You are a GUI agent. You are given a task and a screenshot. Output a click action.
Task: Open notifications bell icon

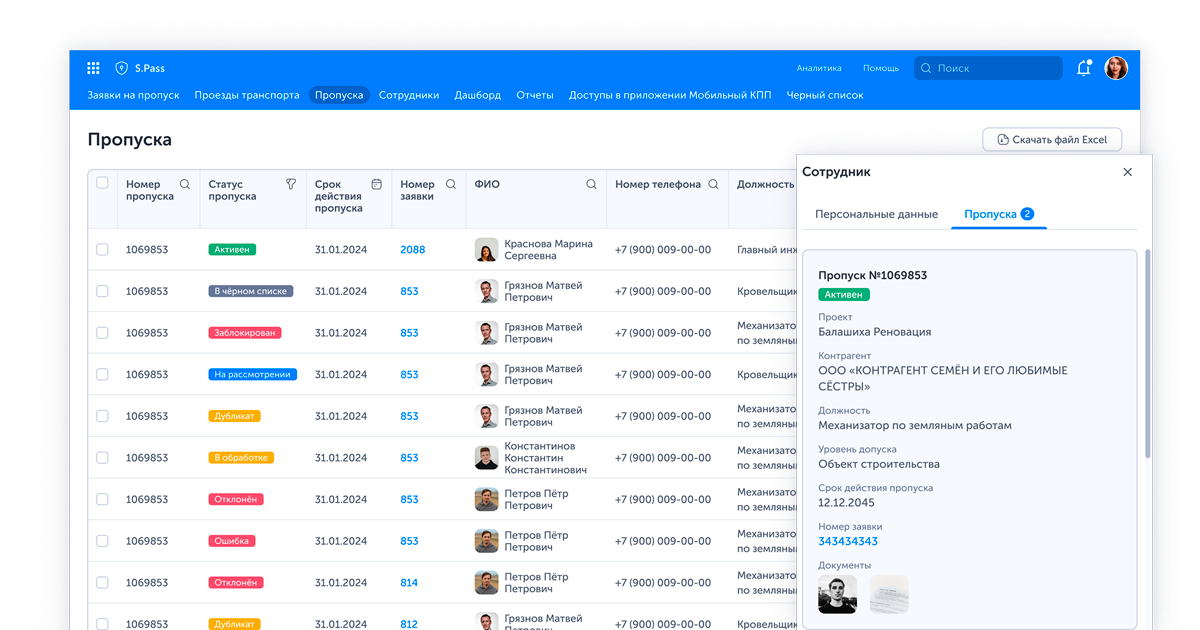[1083, 68]
